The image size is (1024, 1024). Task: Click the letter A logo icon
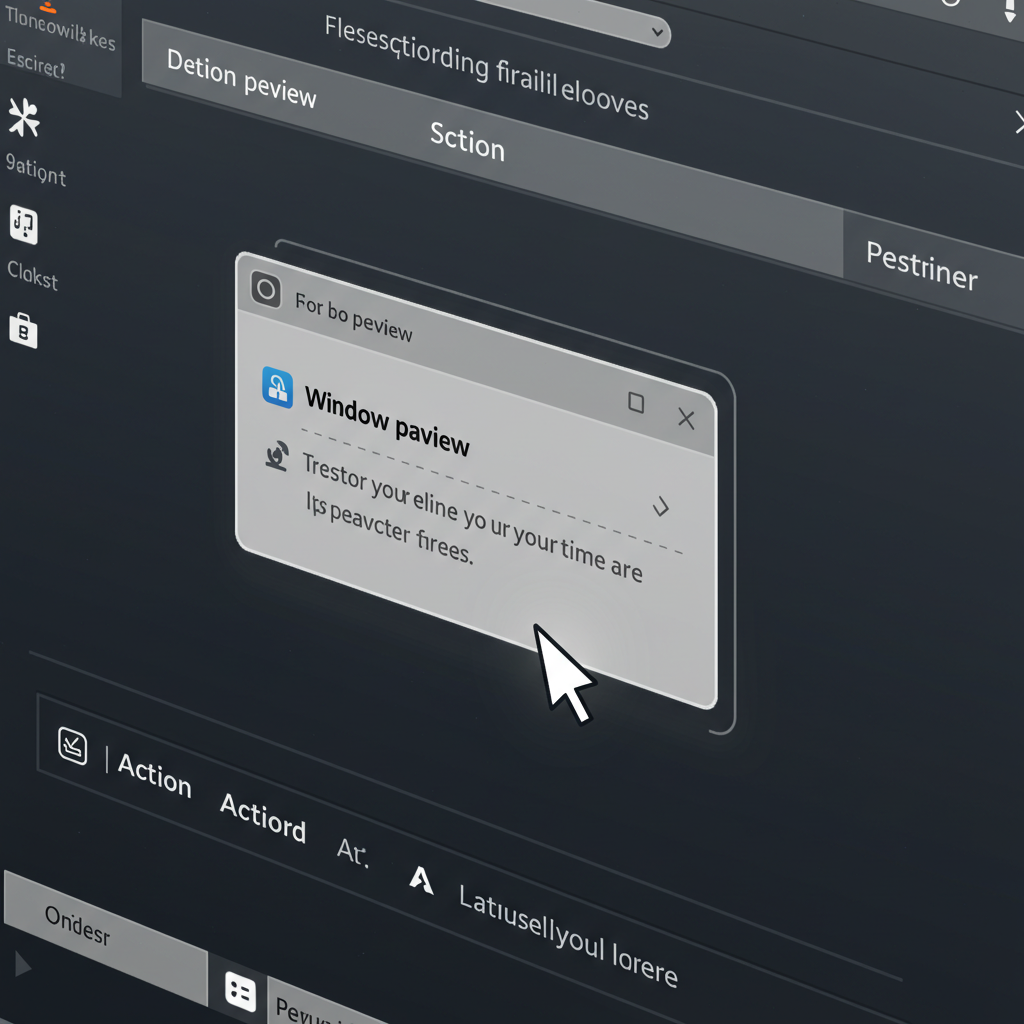tap(421, 880)
